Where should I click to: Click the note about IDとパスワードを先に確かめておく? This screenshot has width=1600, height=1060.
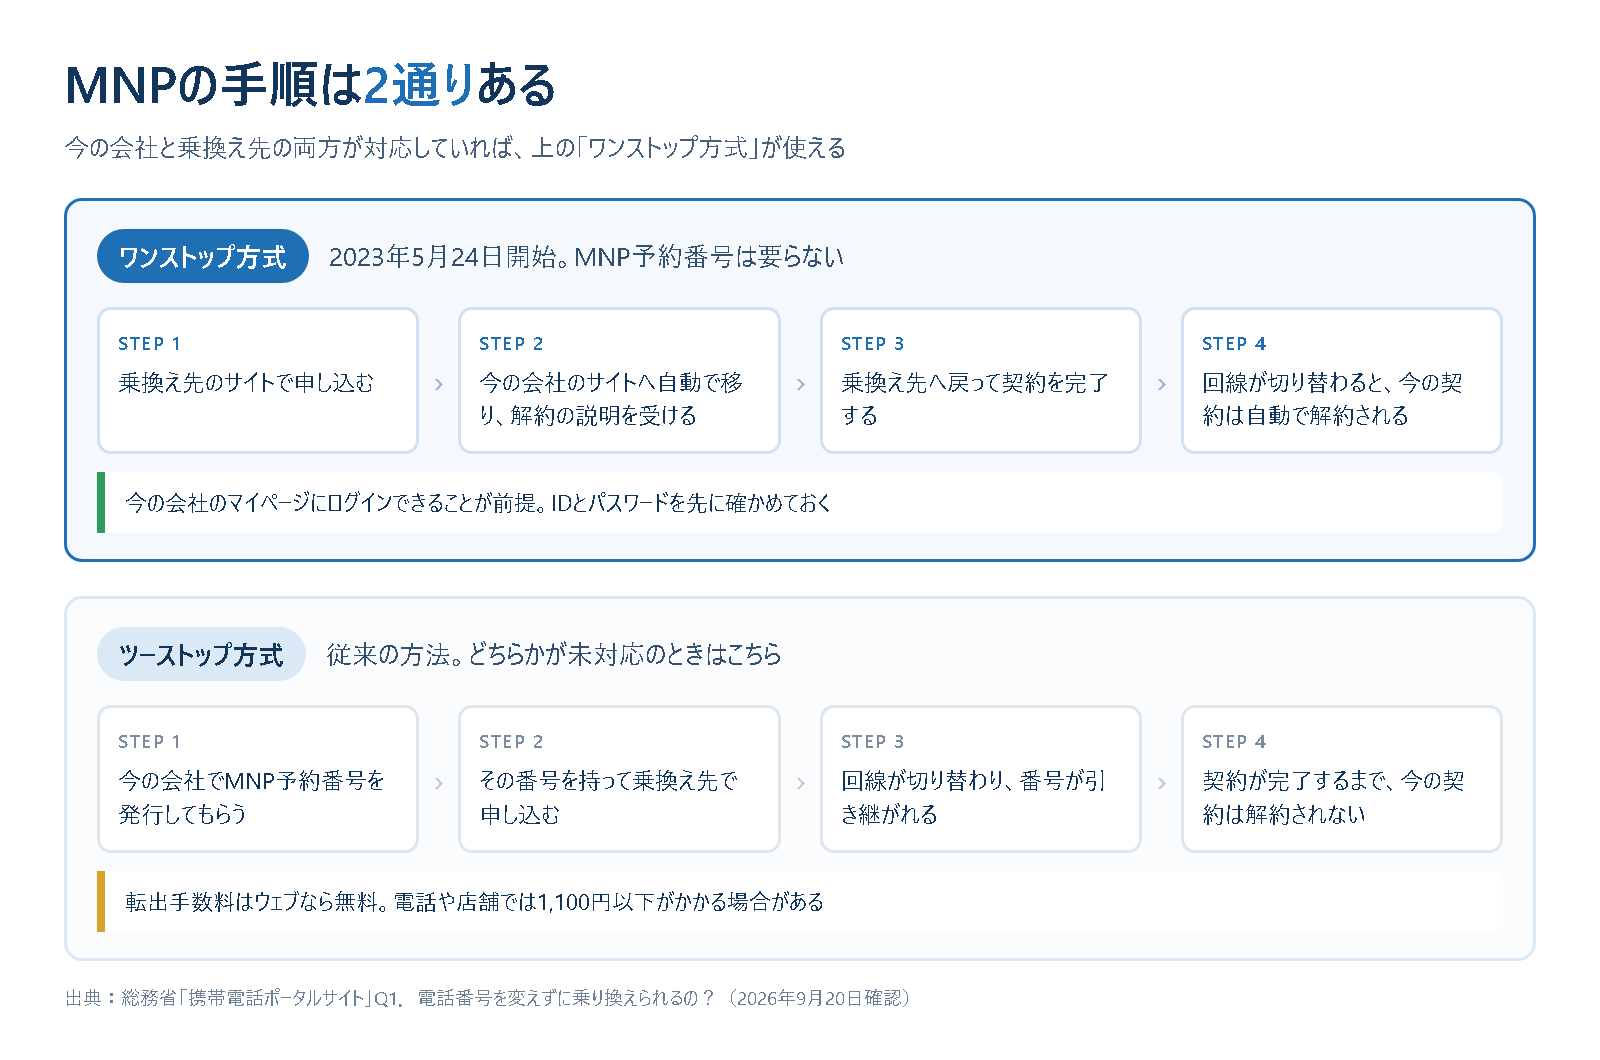800,503
